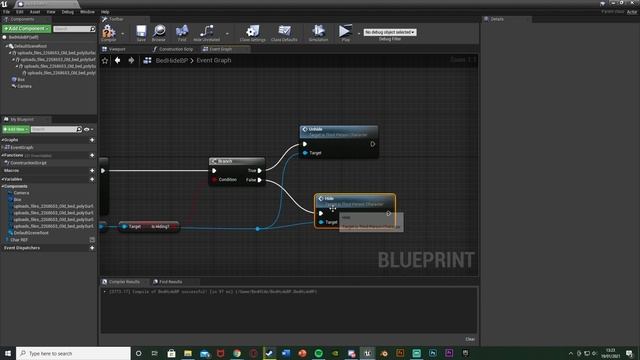This screenshot has height=360, width=640.
Task: Focus the Windows taskbar search box
Action: (73, 353)
